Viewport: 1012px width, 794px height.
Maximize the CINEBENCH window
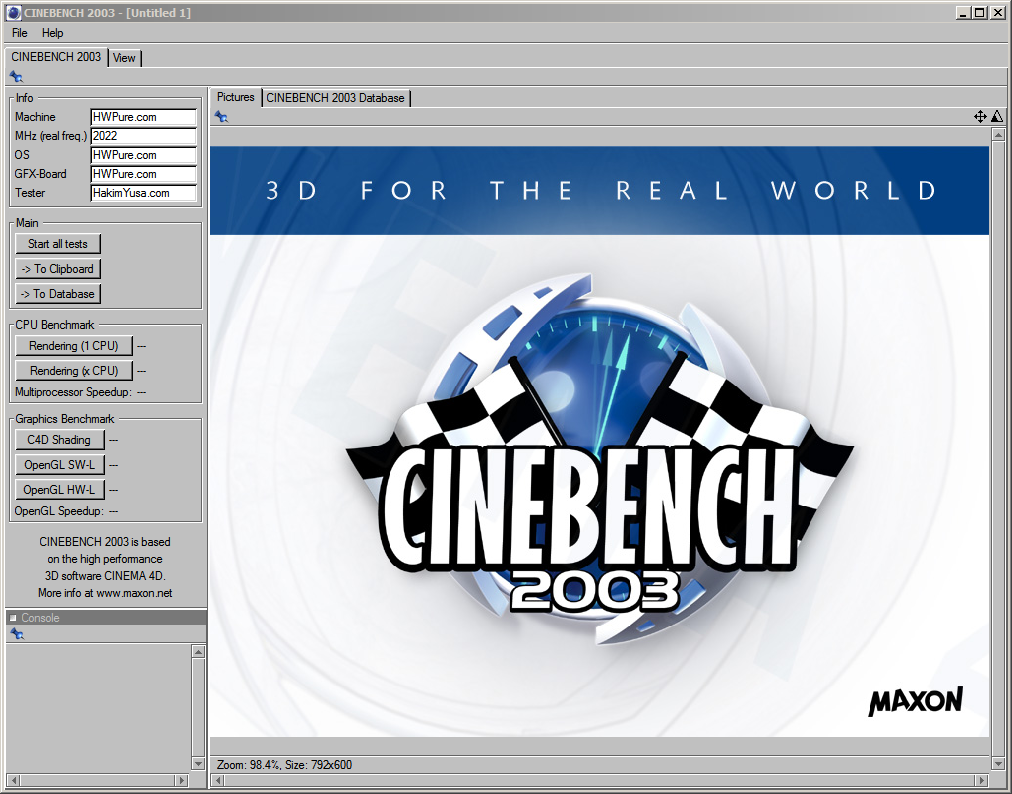(x=979, y=12)
